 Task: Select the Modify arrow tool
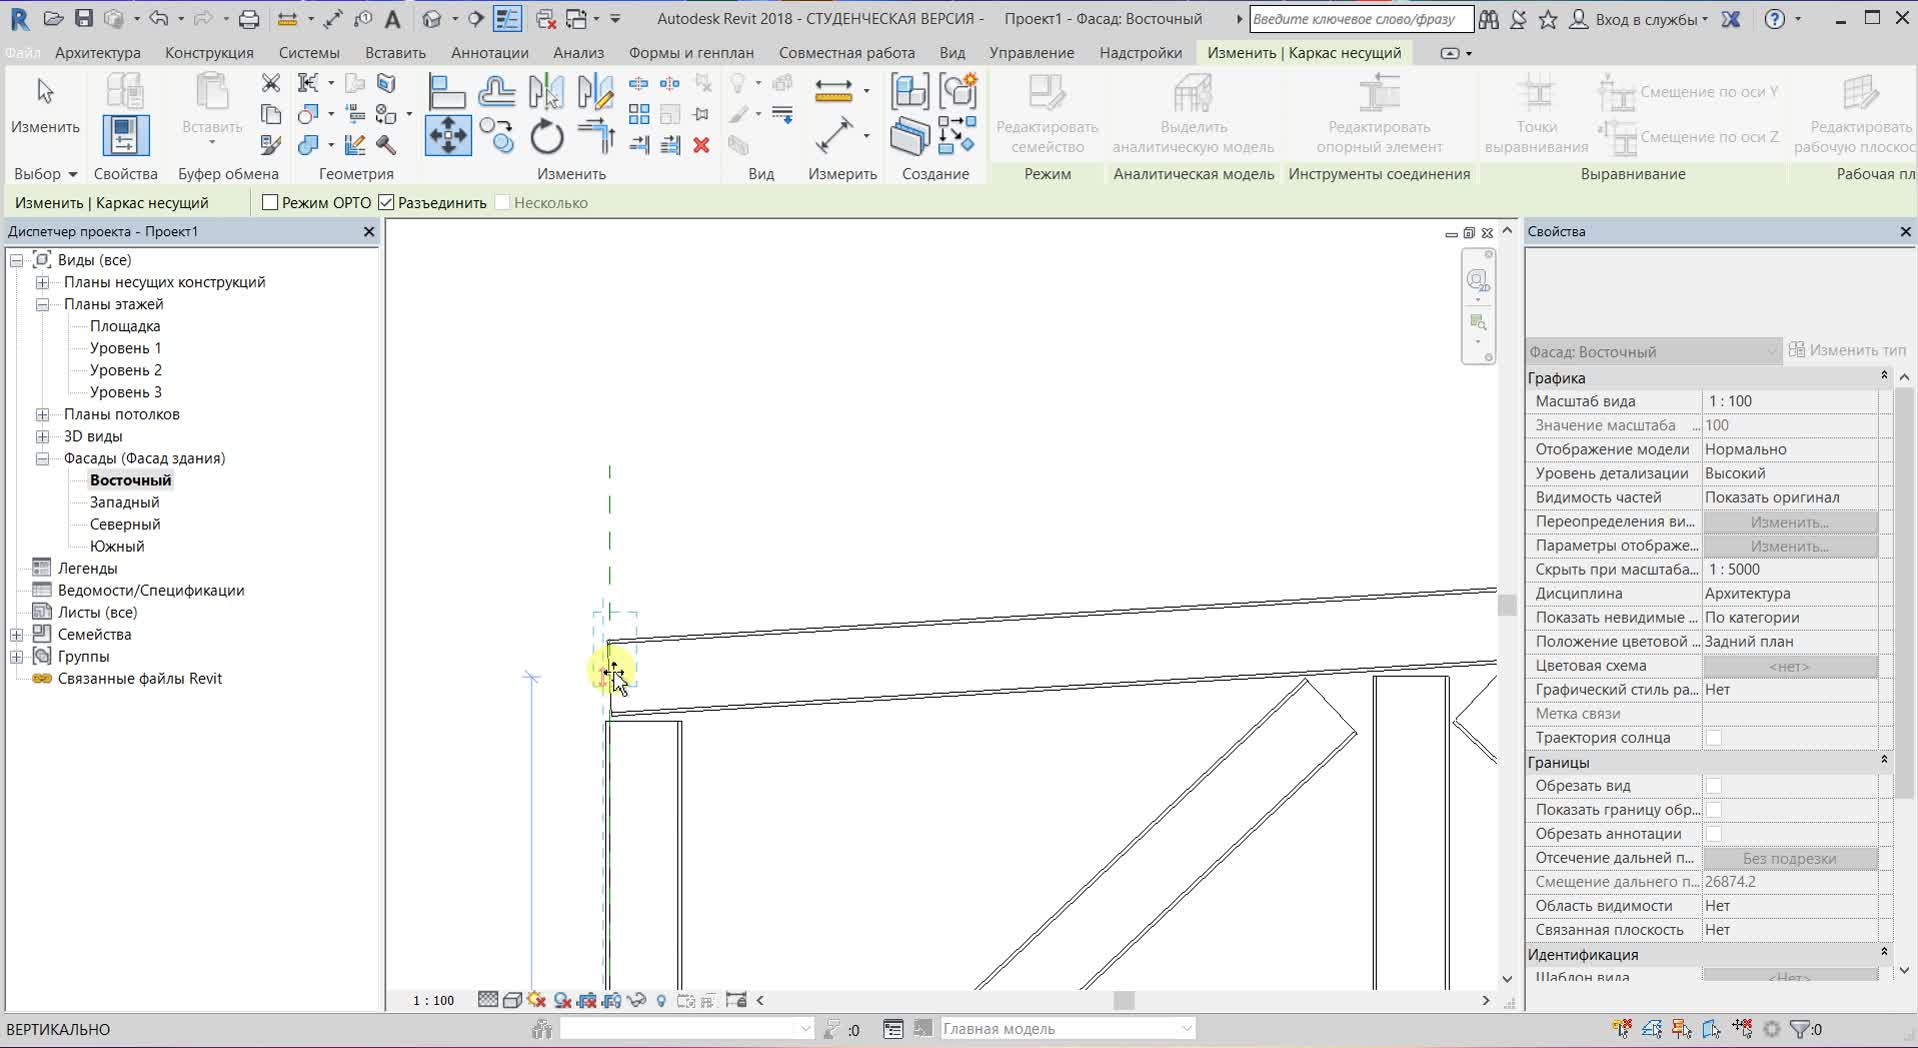tap(45, 105)
